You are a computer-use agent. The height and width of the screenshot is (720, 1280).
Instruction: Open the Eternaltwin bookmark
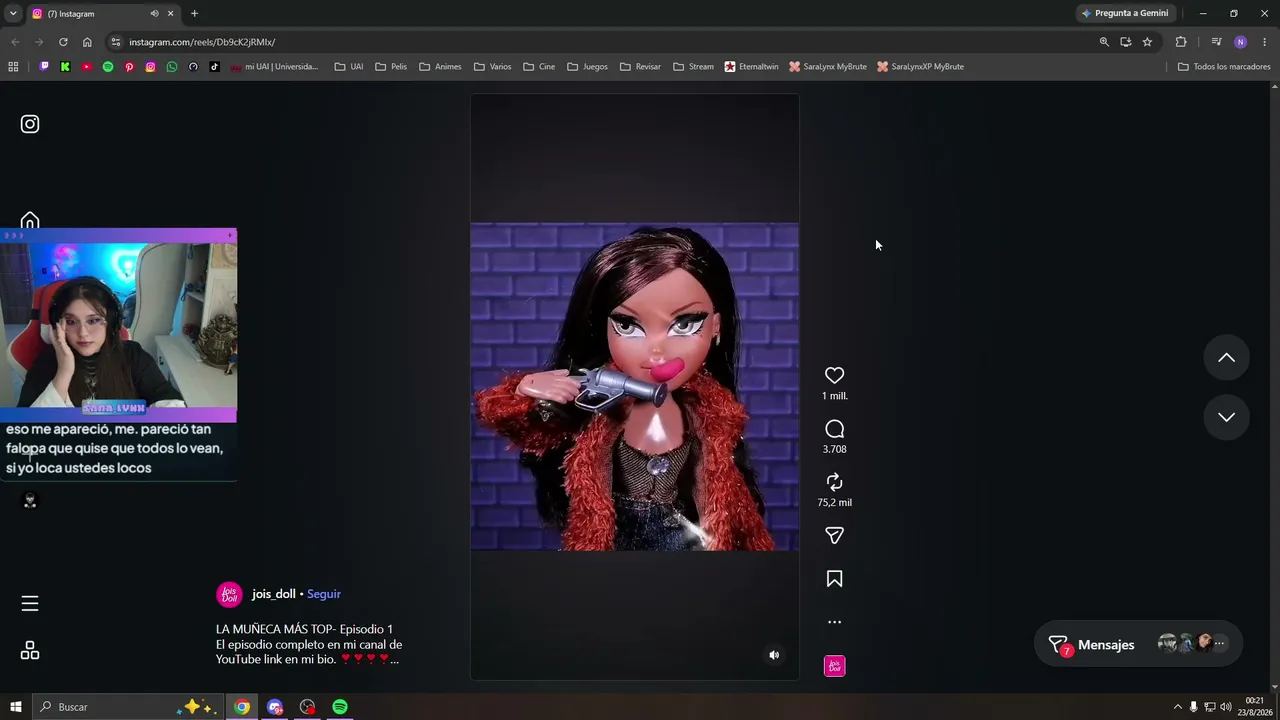pos(752,67)
